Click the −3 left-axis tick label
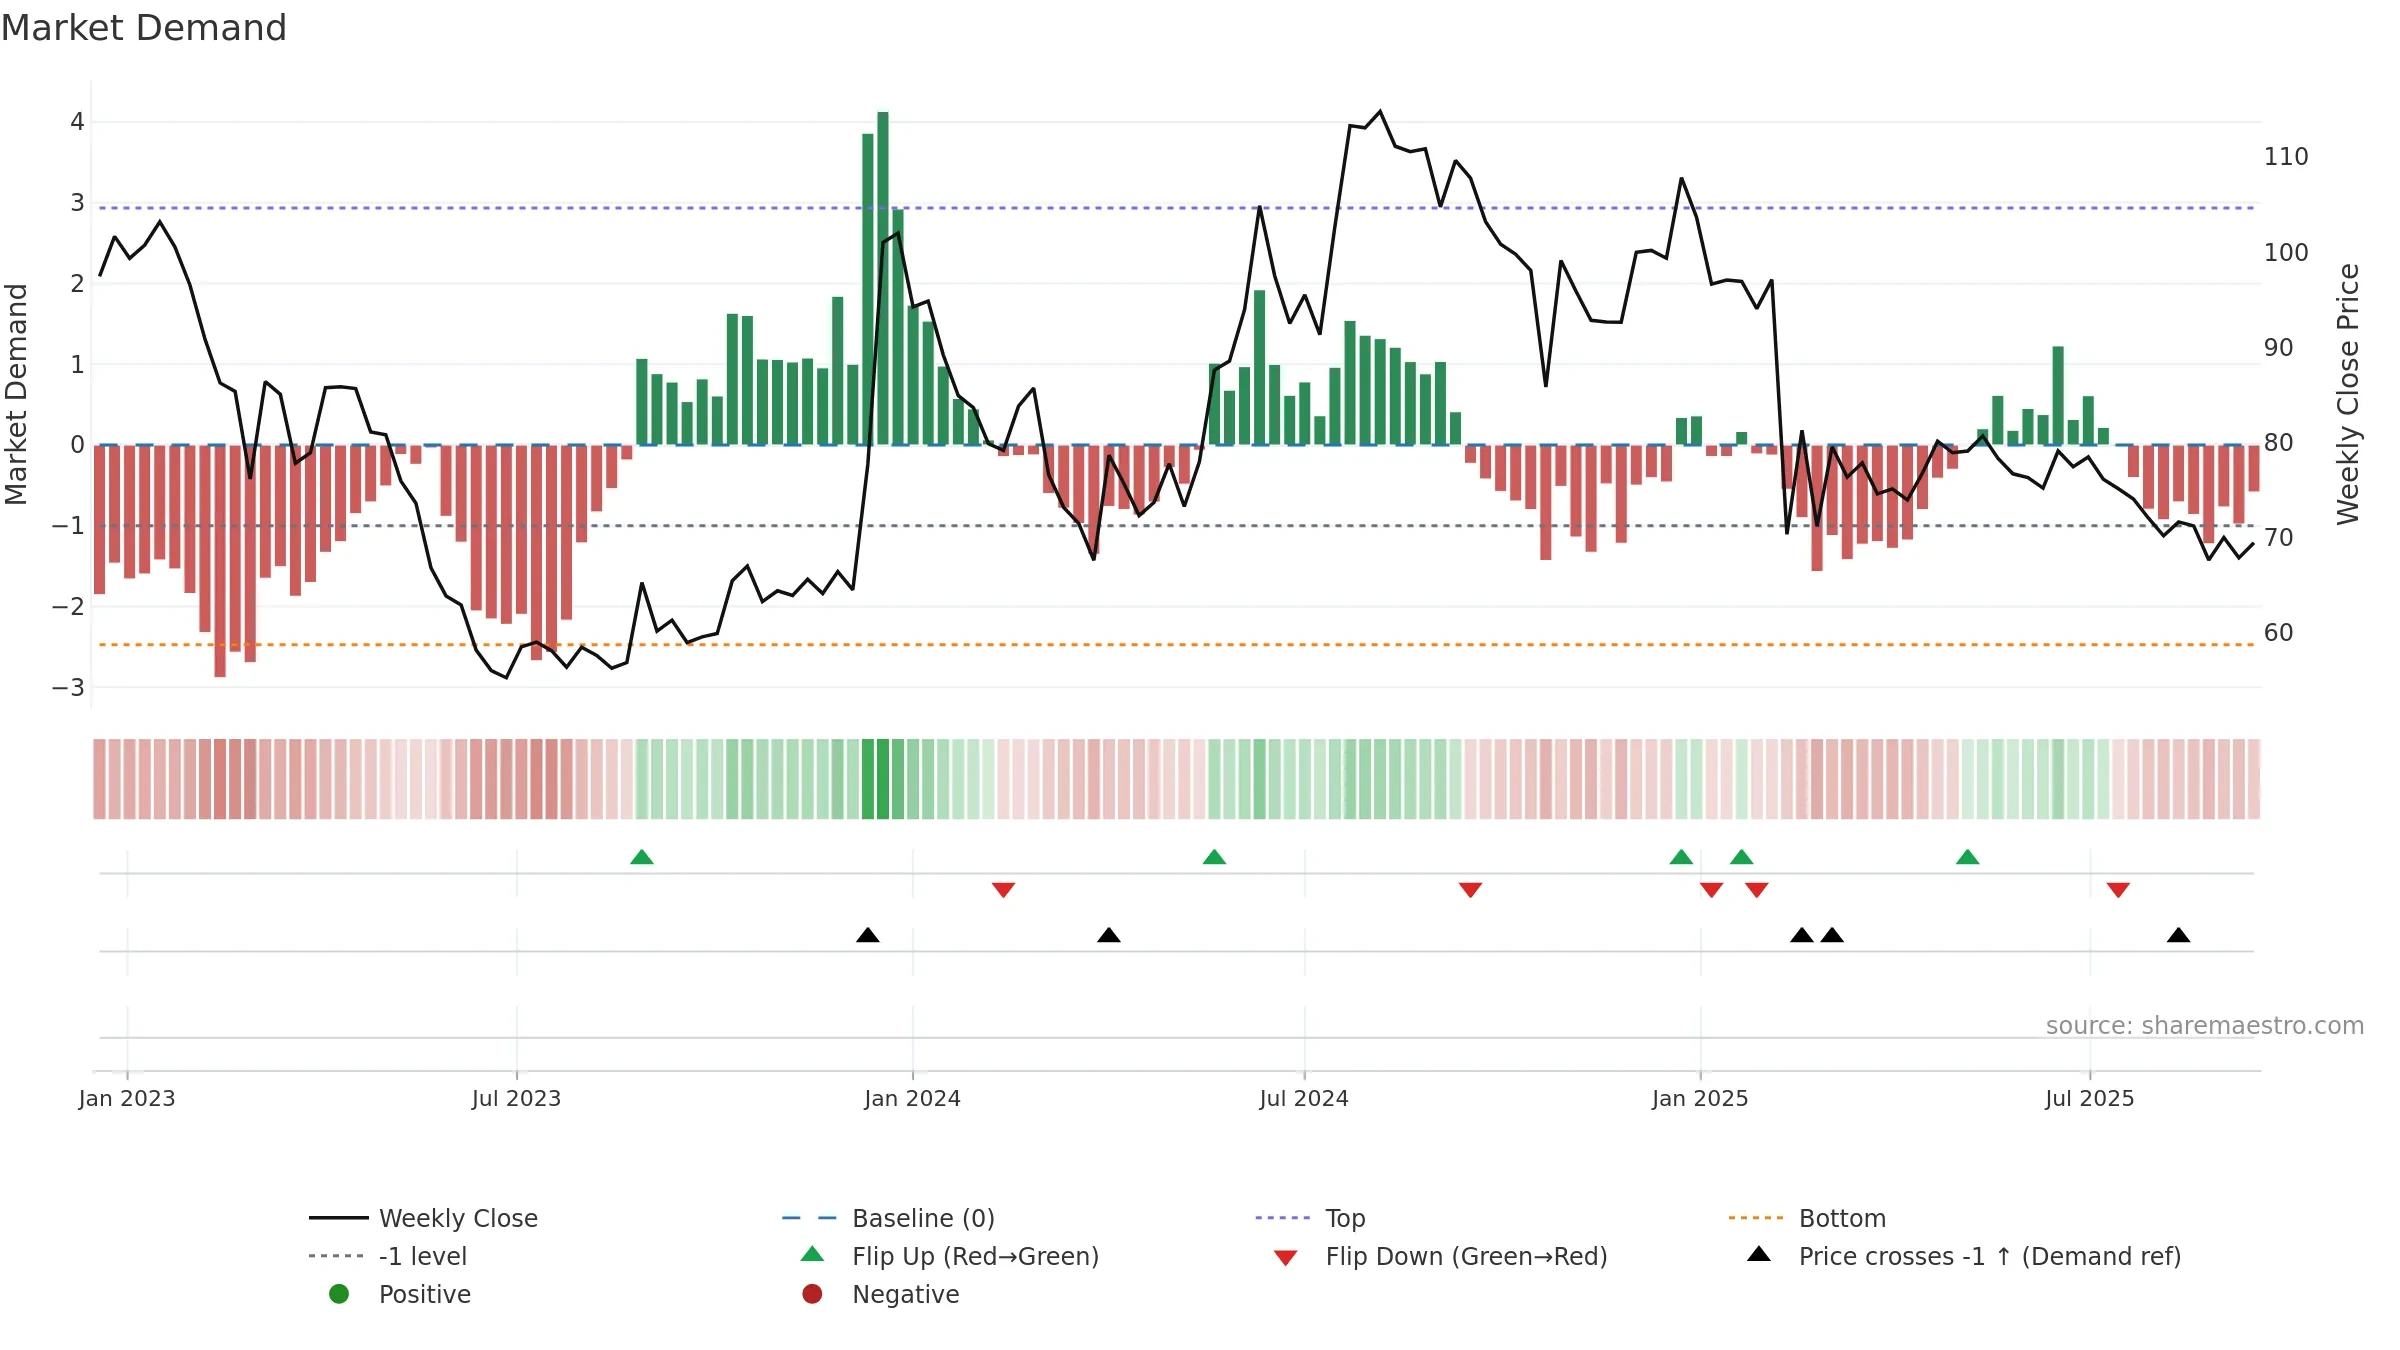Image resolution: width=2400 pixels, height=1350 pixels. click(68, 688)
